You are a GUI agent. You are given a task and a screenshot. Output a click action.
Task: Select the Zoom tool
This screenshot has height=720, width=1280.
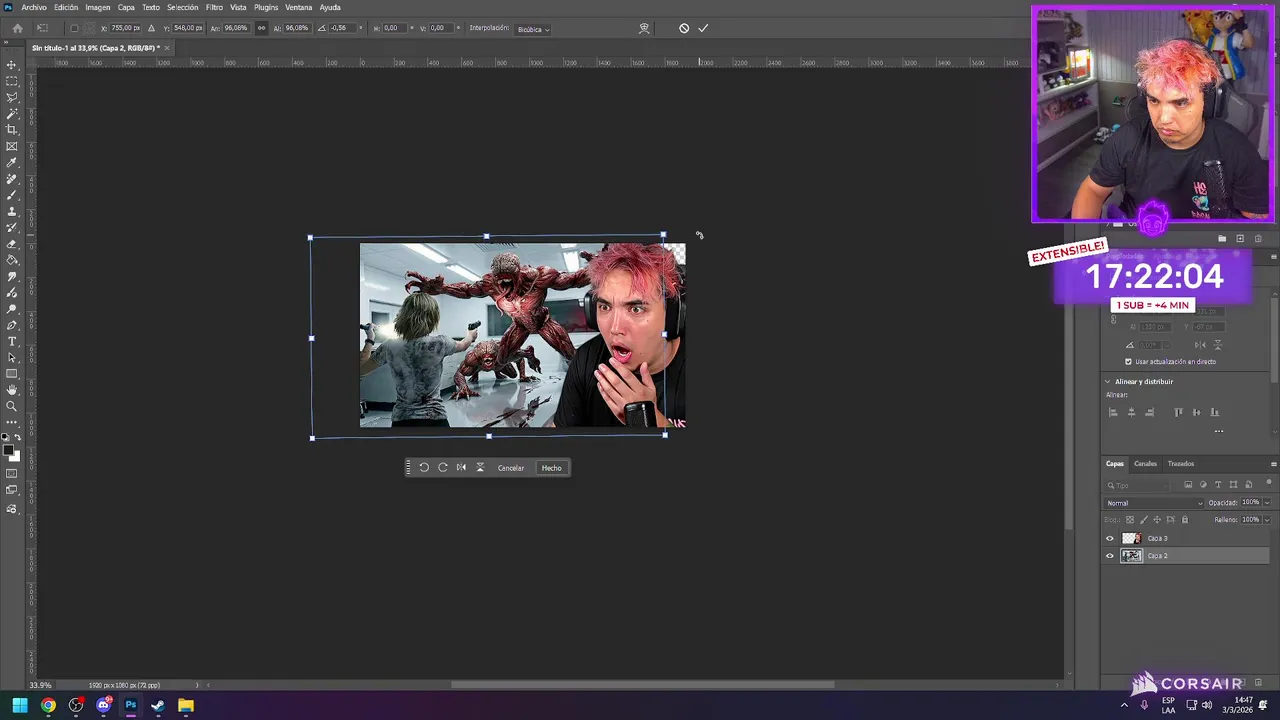click(x=12, y=406)
